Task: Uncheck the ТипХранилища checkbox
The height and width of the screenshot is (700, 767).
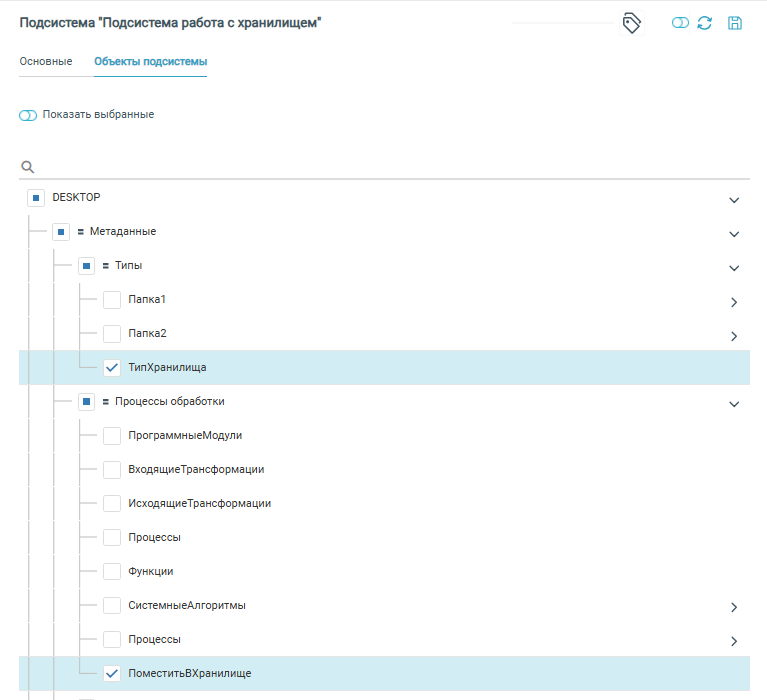Action: [112, 368]
